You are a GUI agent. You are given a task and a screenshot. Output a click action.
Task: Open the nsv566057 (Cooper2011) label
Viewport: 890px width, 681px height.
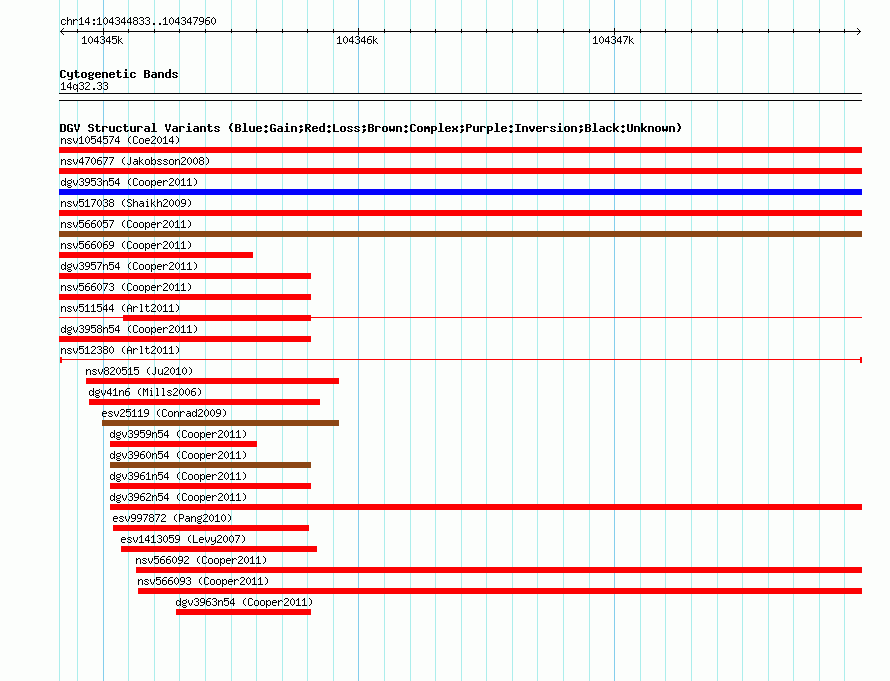[126, 224]
